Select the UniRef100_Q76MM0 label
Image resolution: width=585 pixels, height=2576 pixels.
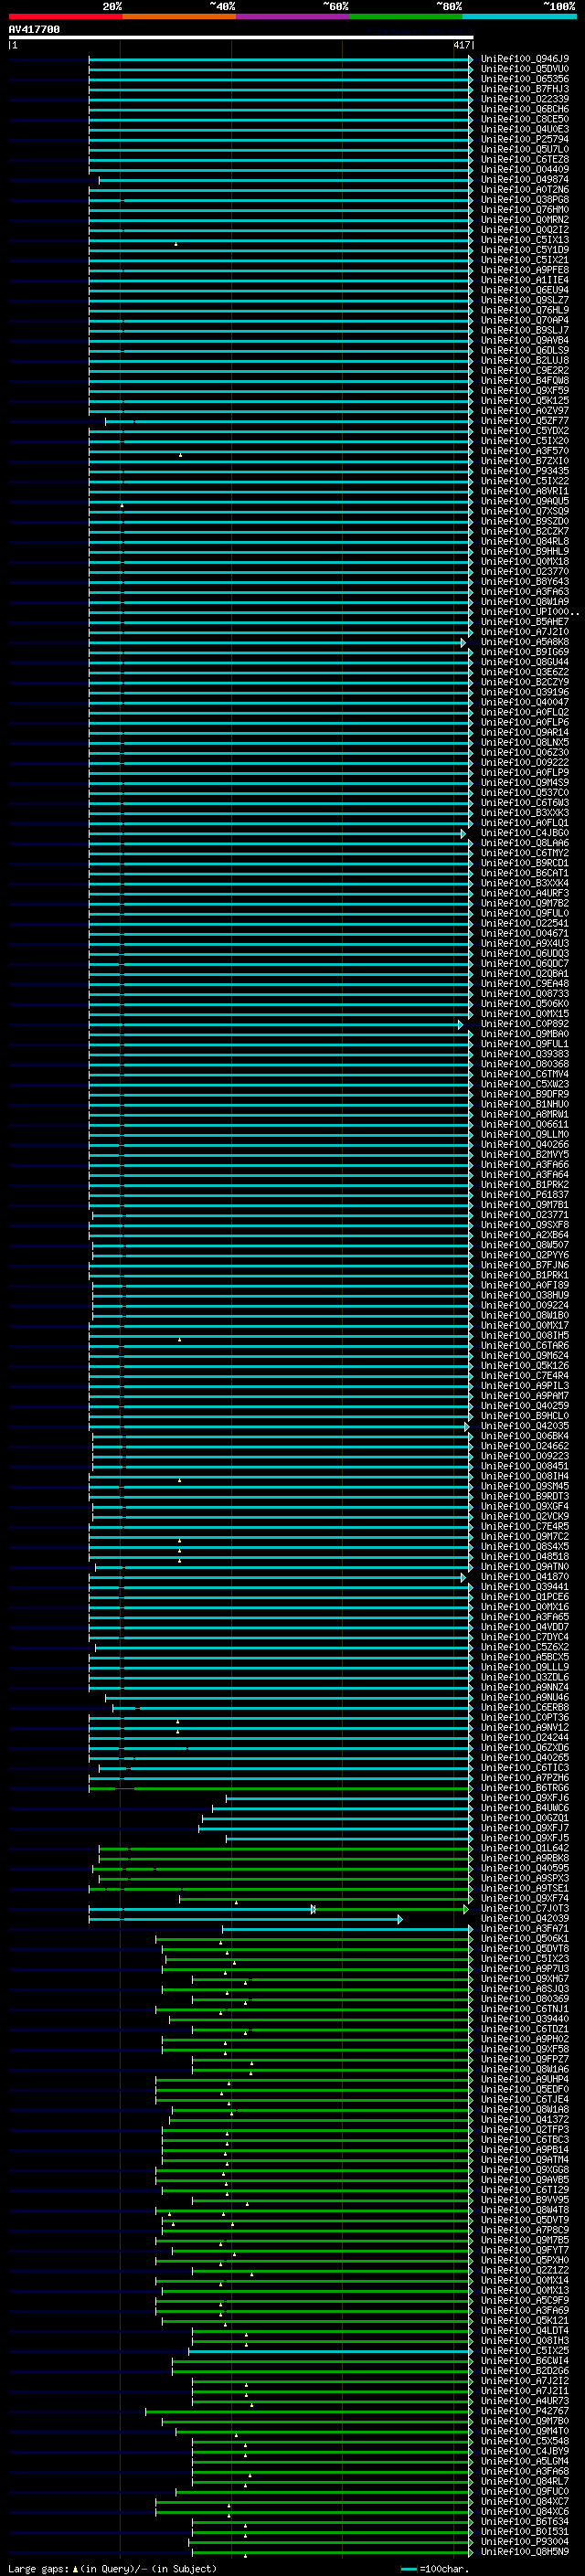(525, 210)
